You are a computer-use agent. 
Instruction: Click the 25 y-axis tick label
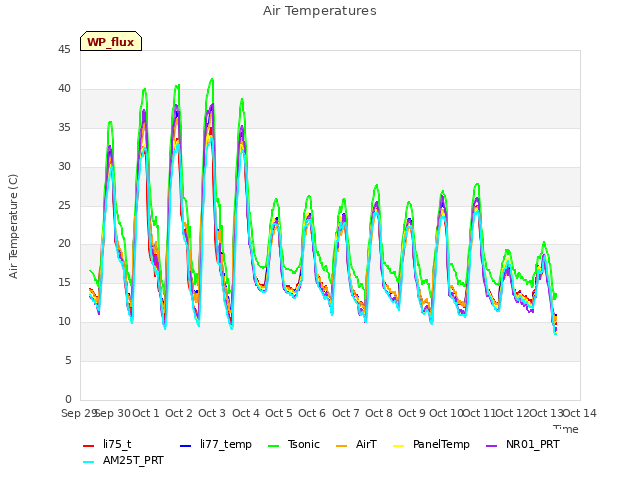64,205
